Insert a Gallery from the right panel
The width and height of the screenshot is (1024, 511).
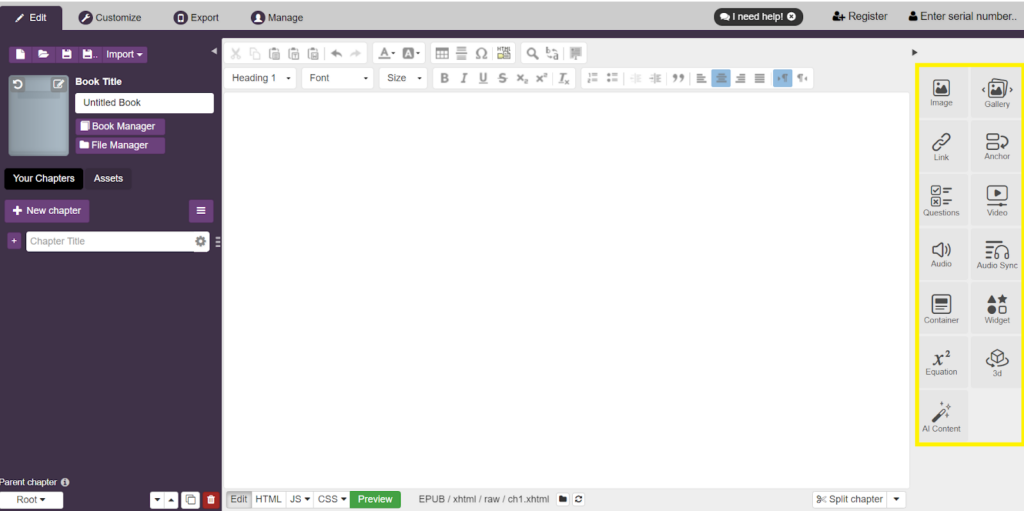click(996, 93)
